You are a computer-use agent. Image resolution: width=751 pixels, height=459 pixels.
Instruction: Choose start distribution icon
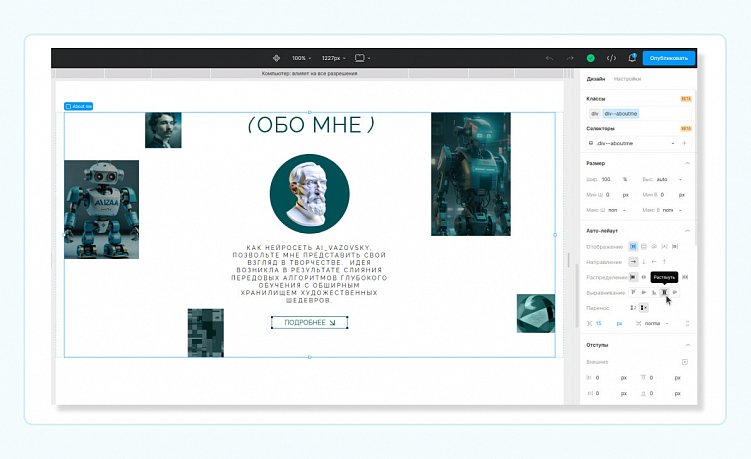(633, 277)
